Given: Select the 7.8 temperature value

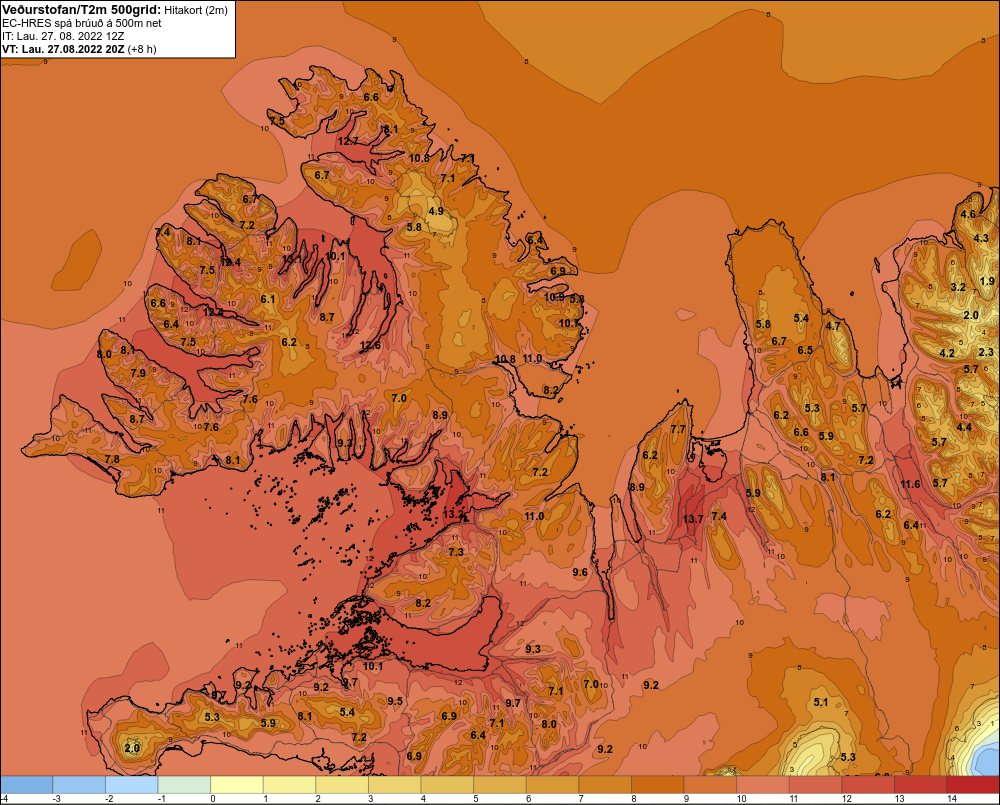Looking at the screenshot, I should [112, 459].
